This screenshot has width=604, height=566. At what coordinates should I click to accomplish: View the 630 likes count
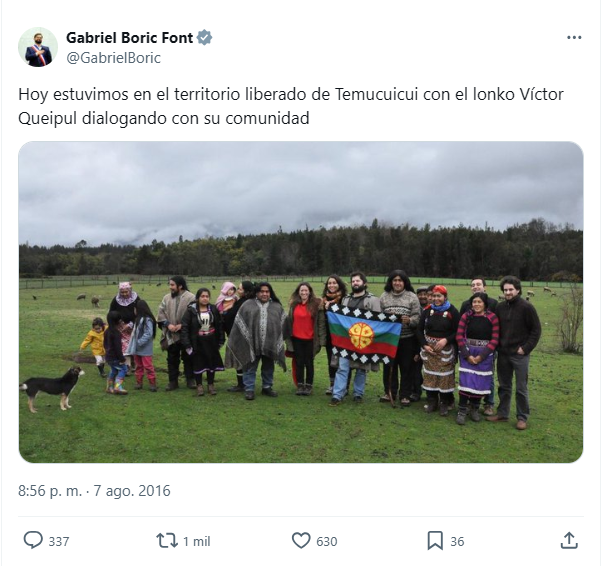pos(327,541)
